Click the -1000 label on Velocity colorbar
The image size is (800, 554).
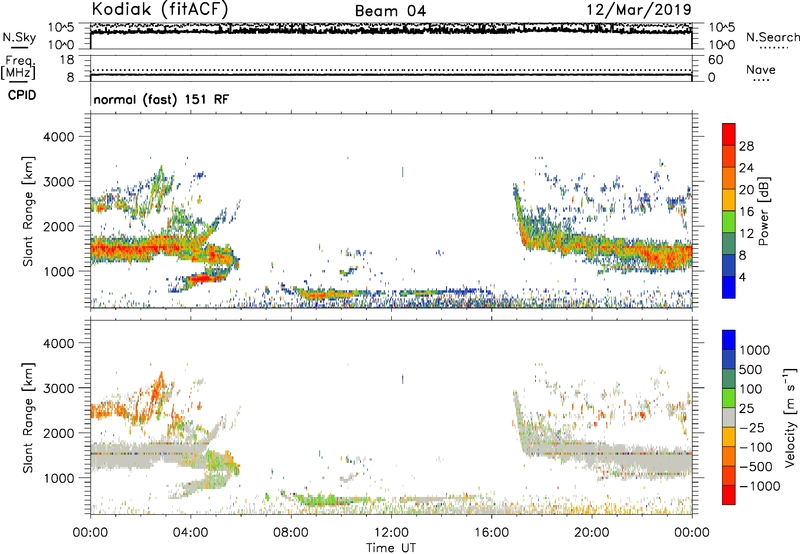(x=760, y=486)
